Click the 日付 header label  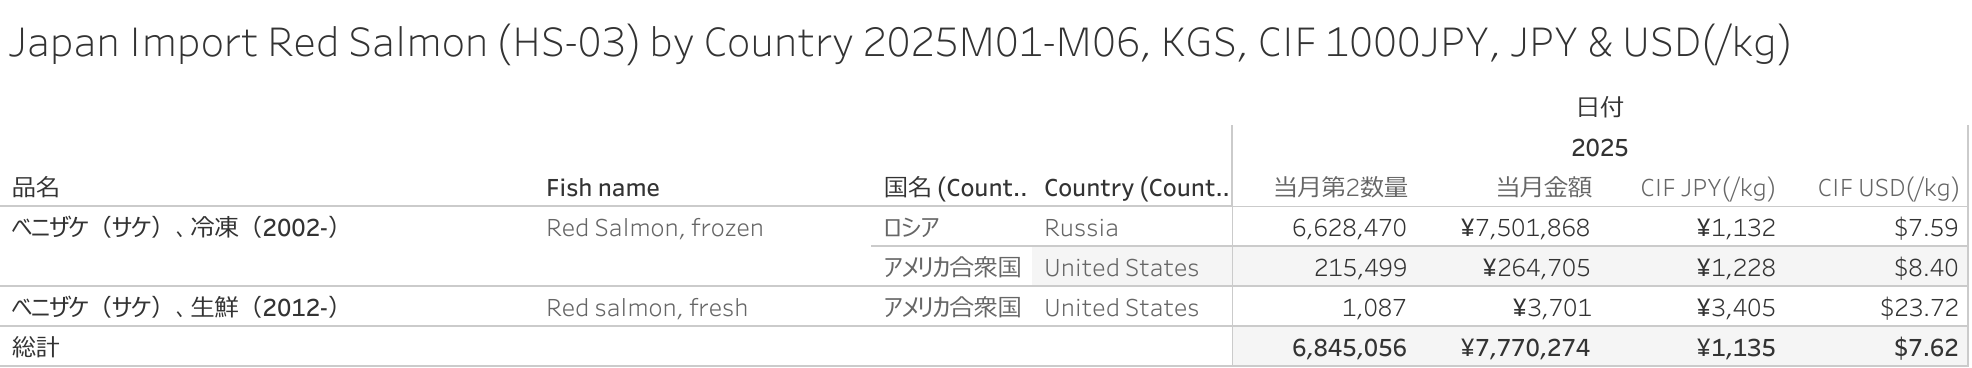[x=1599, y=107]
